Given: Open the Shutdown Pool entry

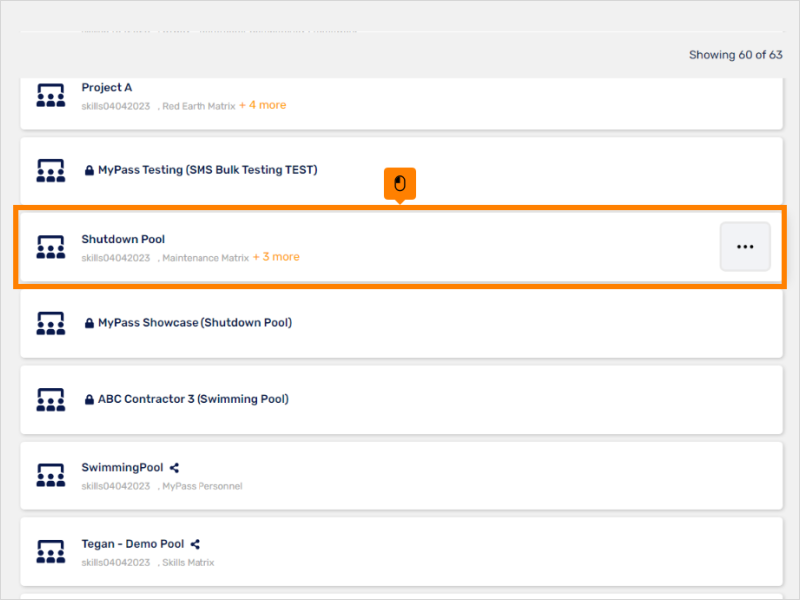Looking at the screenshot, I should 123,239.
